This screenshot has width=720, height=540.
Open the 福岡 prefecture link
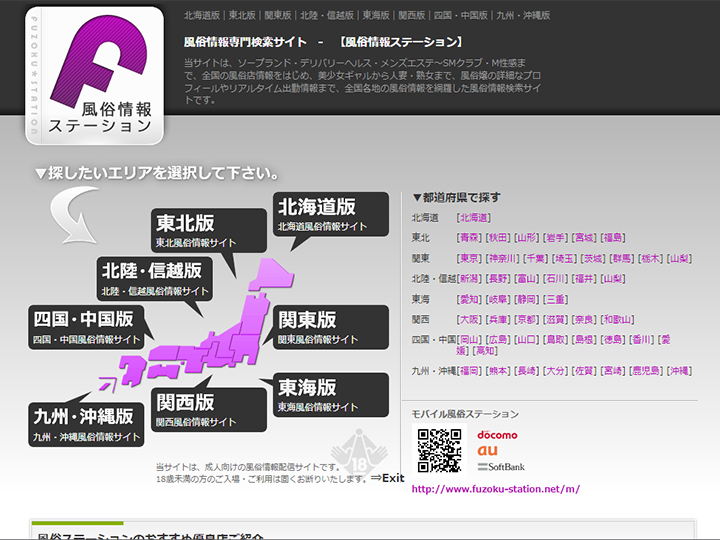(x=469, y=371)
